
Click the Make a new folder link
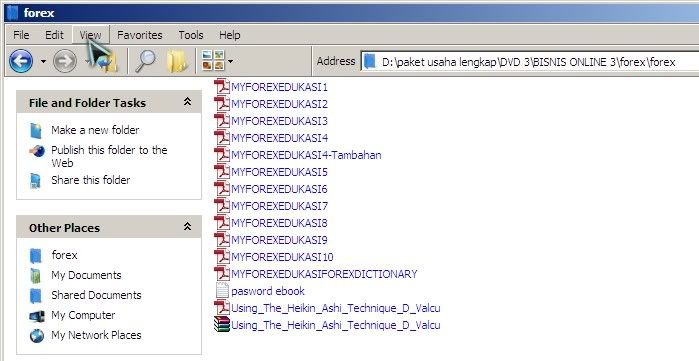tap(95, 130)
